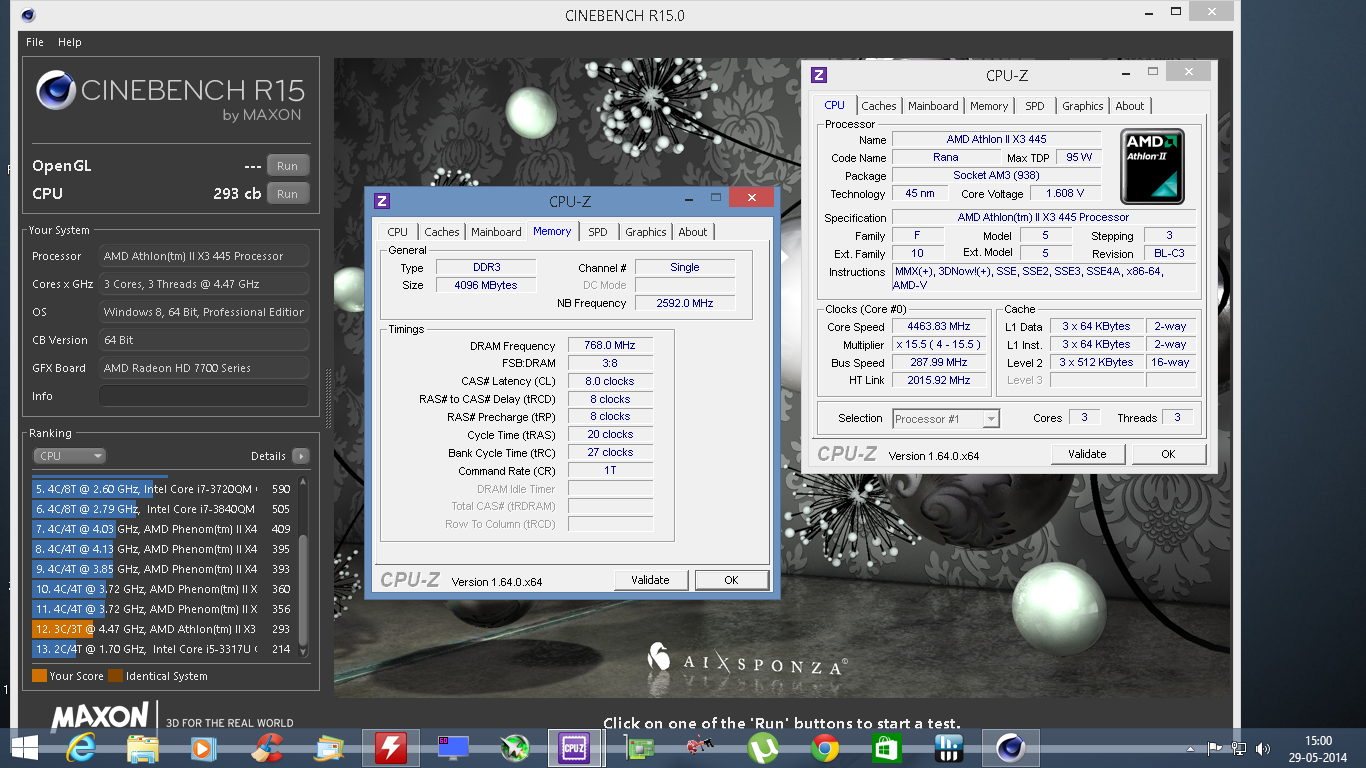Click the Info input field in Your System
Viewport: 1366px width, 768px height.
pos(203,396)
